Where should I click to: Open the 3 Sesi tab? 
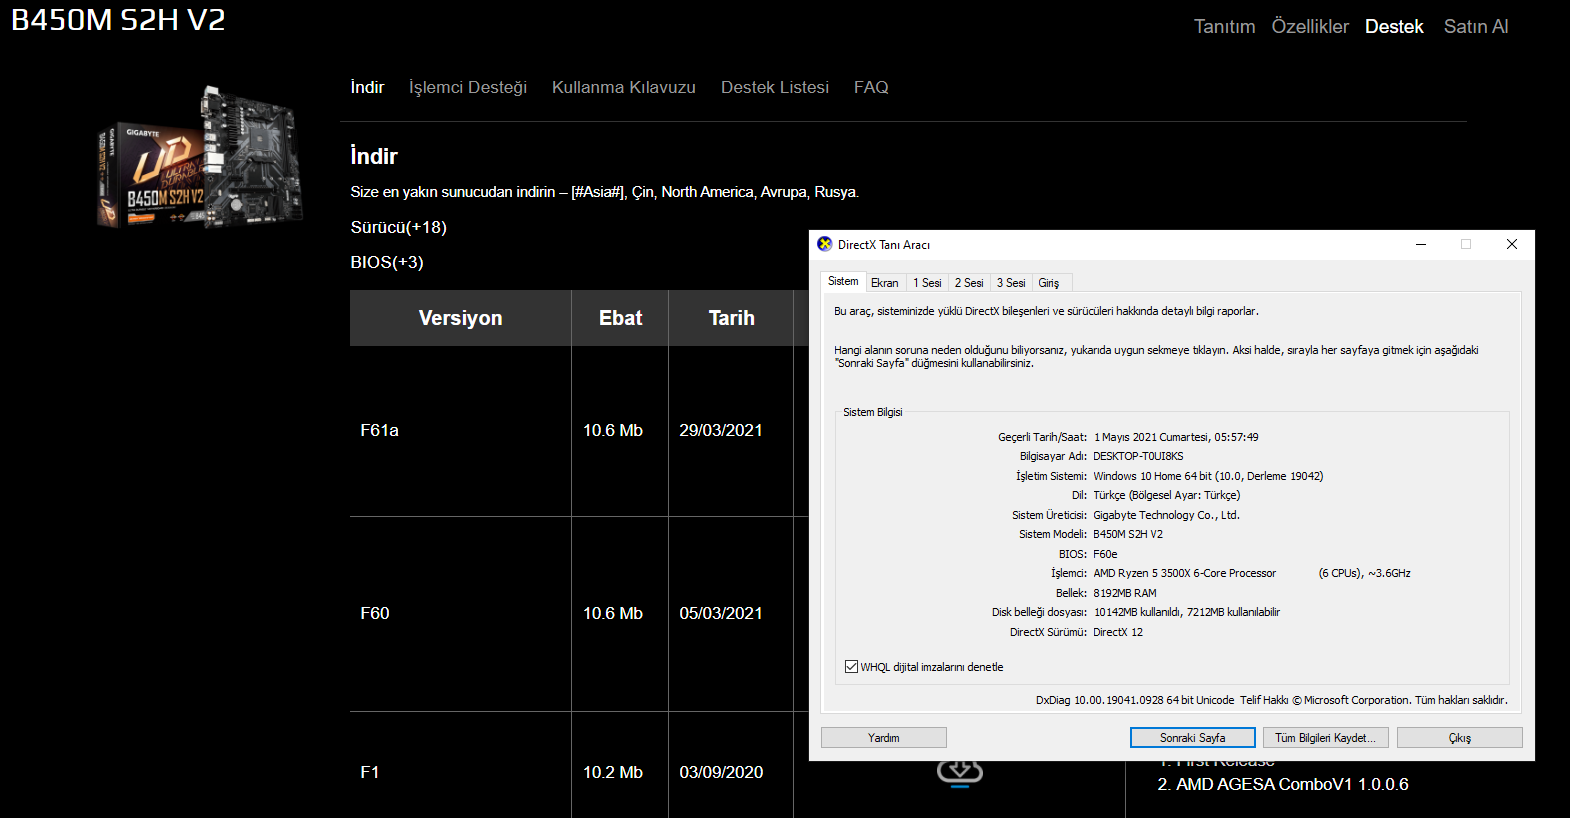[1011, 283]
